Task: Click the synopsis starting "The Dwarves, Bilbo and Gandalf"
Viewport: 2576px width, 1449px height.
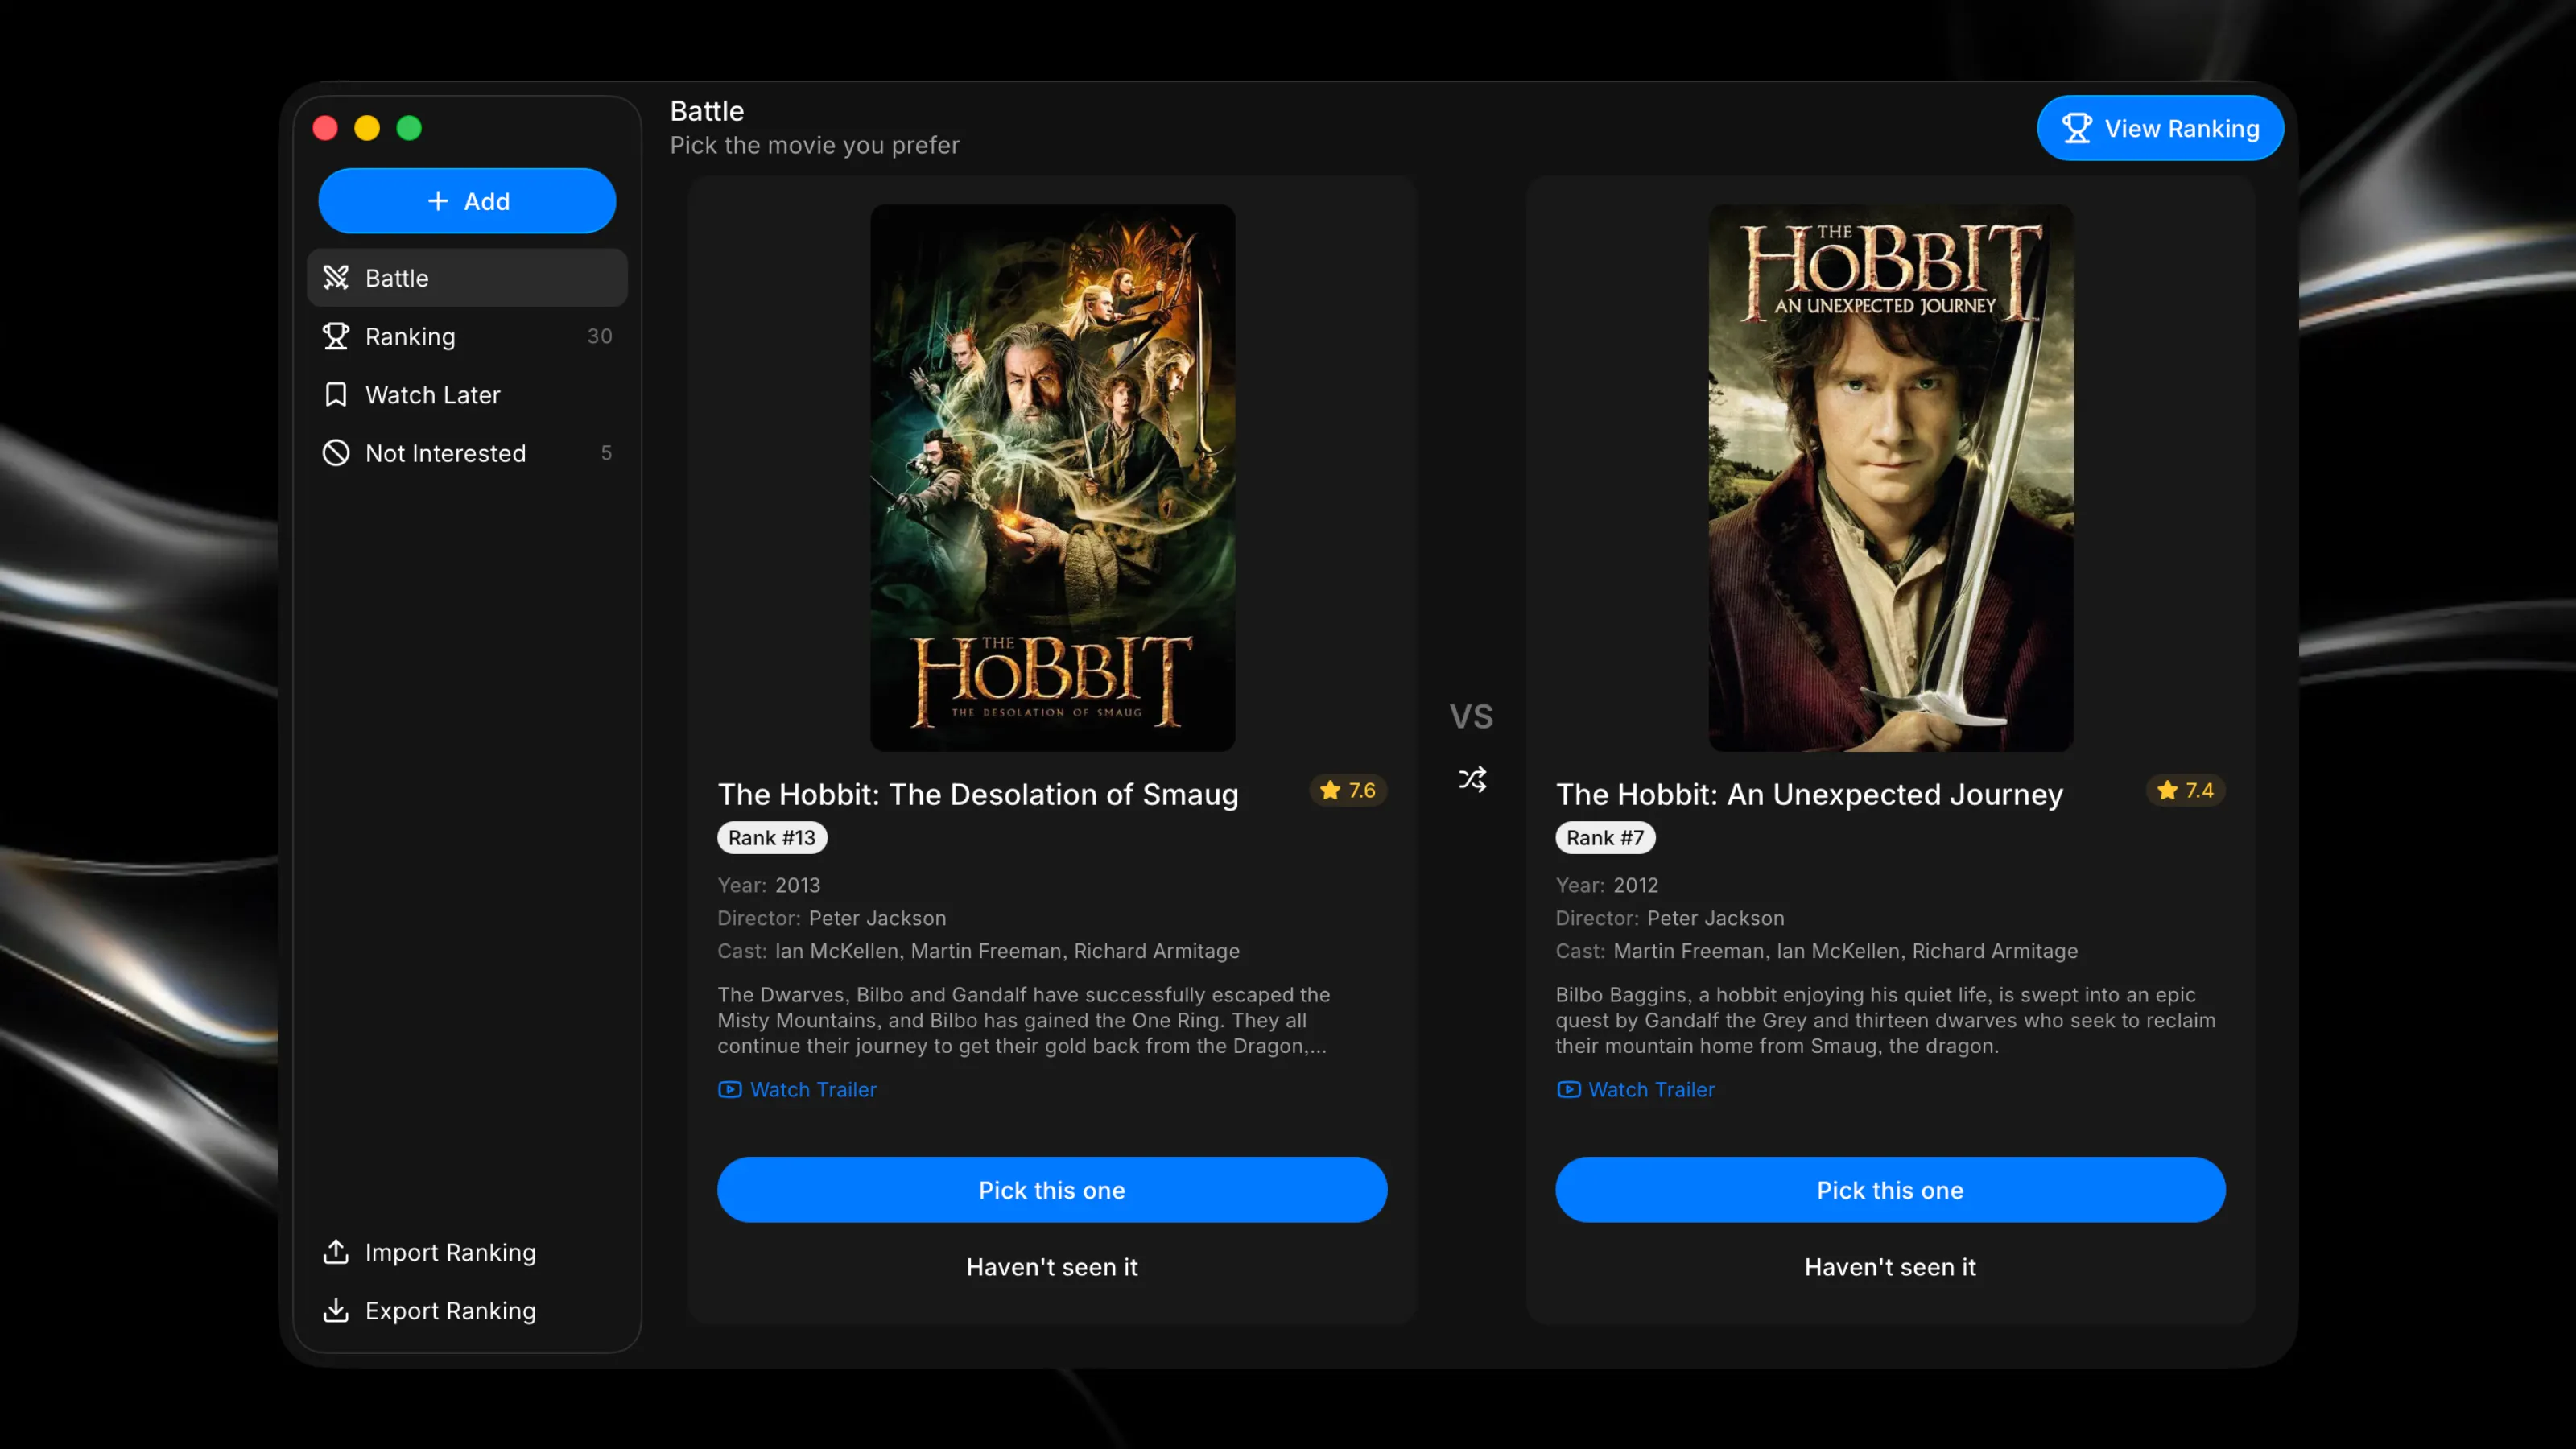Action: (x=1024, y=1020)
